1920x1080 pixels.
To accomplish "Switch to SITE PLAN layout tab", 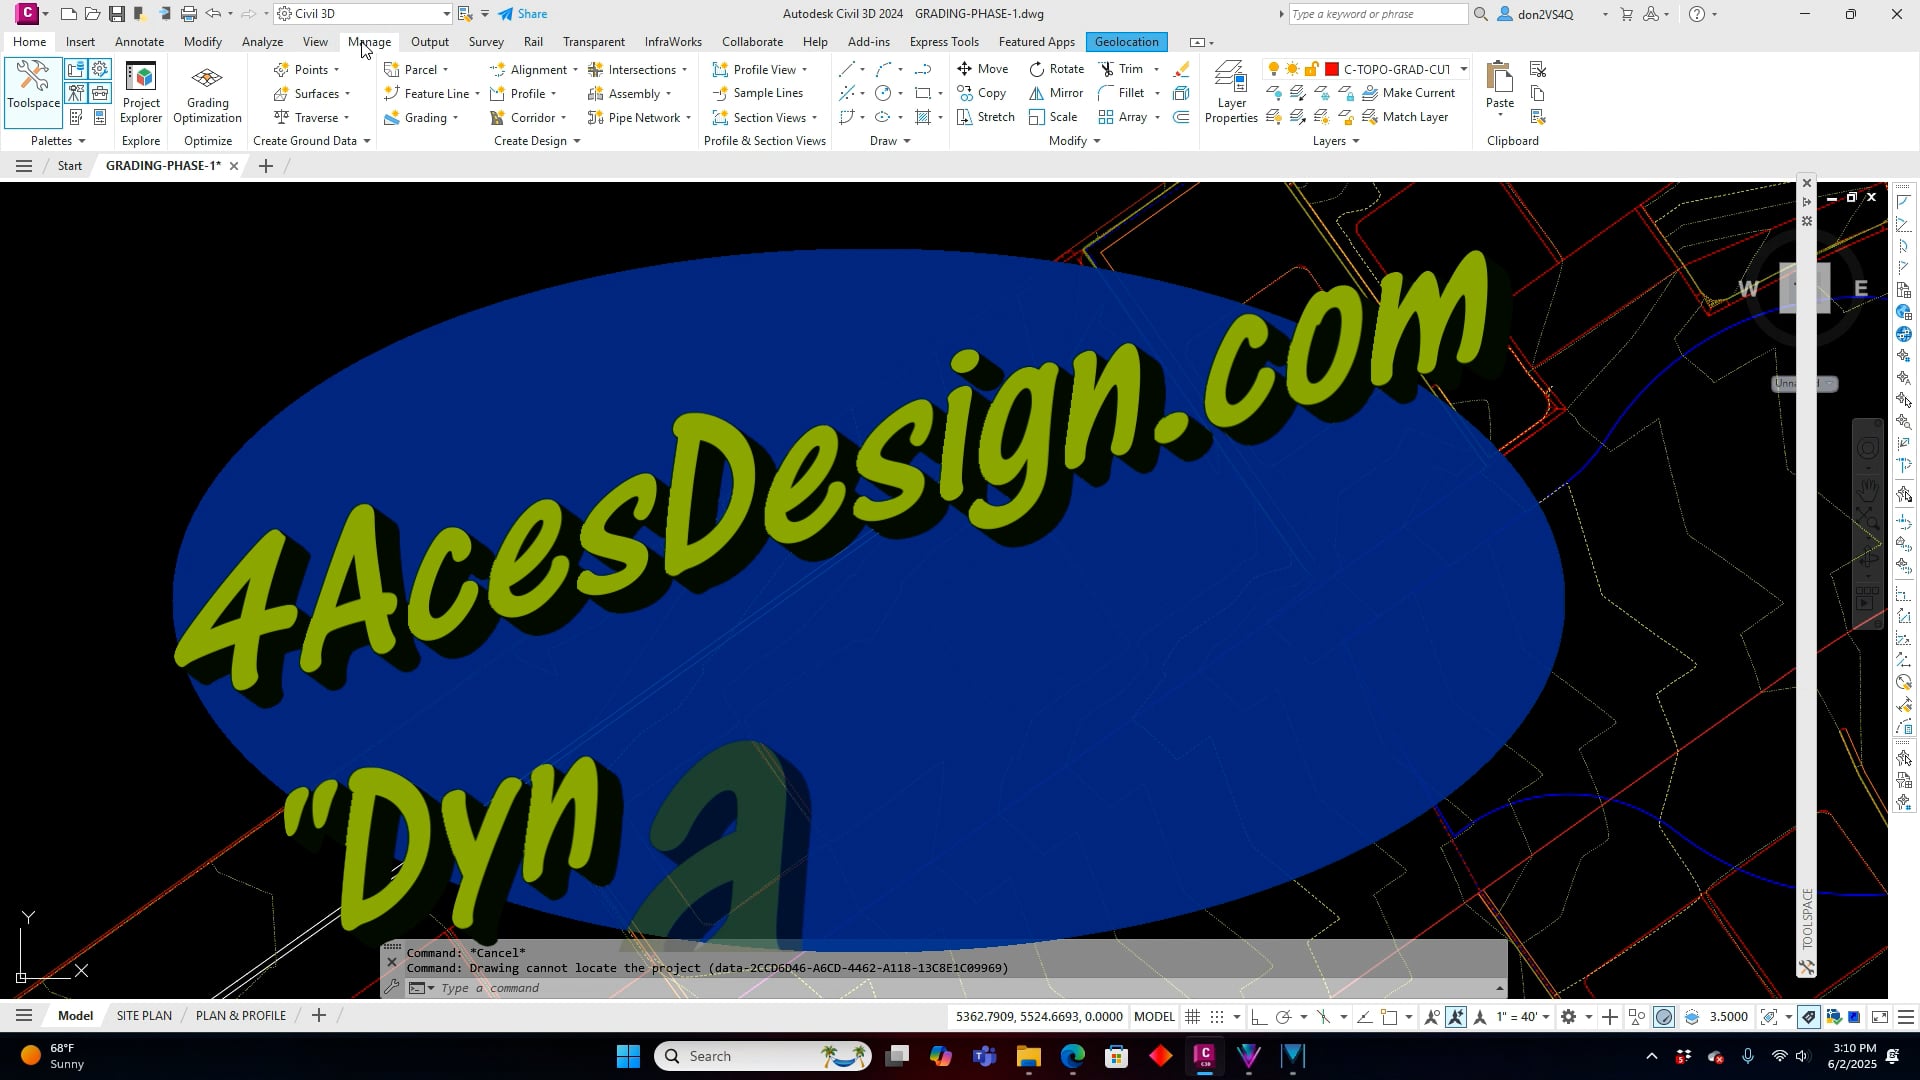I will [x=144, y=1016].
